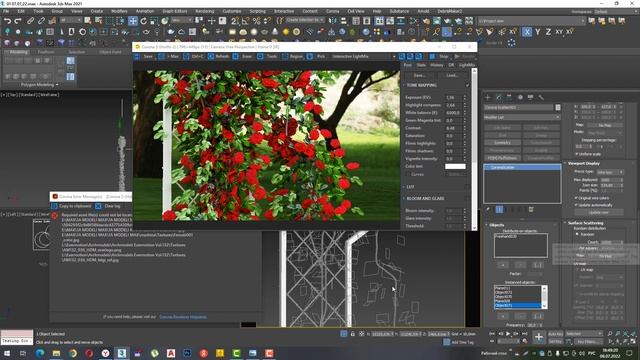Activate the Select and Link chain icon

[31, 21]
